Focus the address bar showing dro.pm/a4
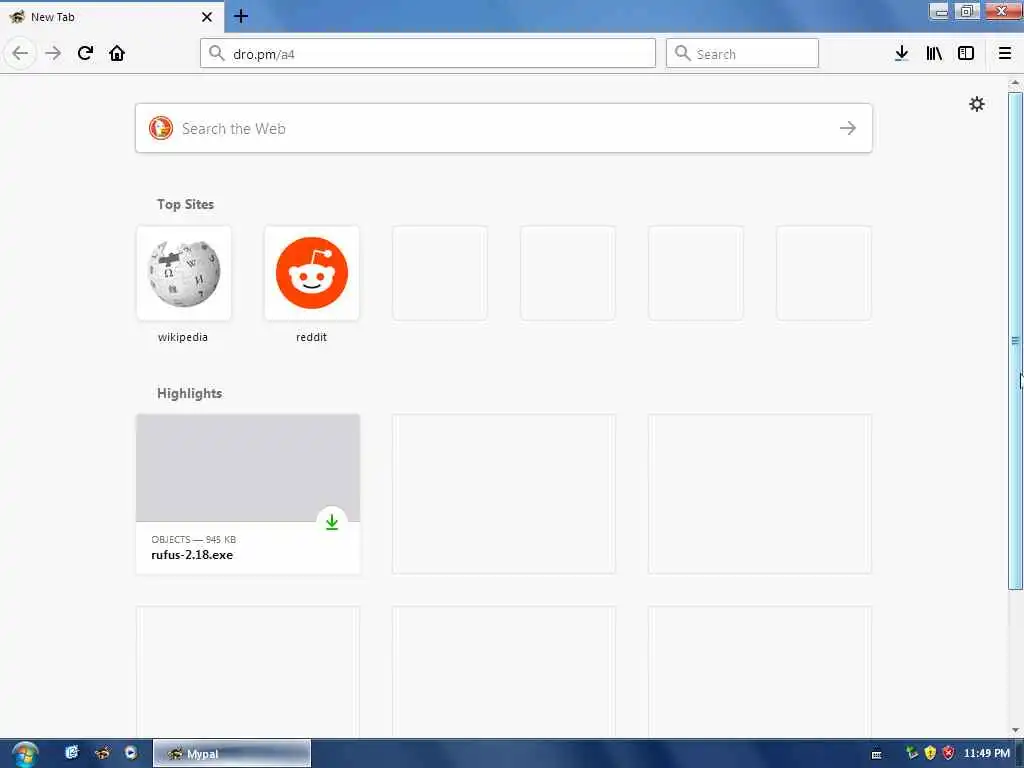1024x768 pixels. pos(428,53)
